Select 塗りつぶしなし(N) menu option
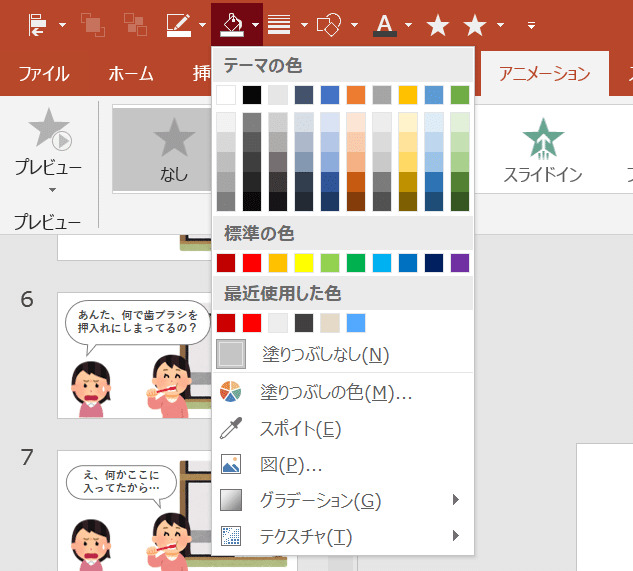The height and width of the screenshot is (571, 633). pyautogui.click(x=343, y=355)
